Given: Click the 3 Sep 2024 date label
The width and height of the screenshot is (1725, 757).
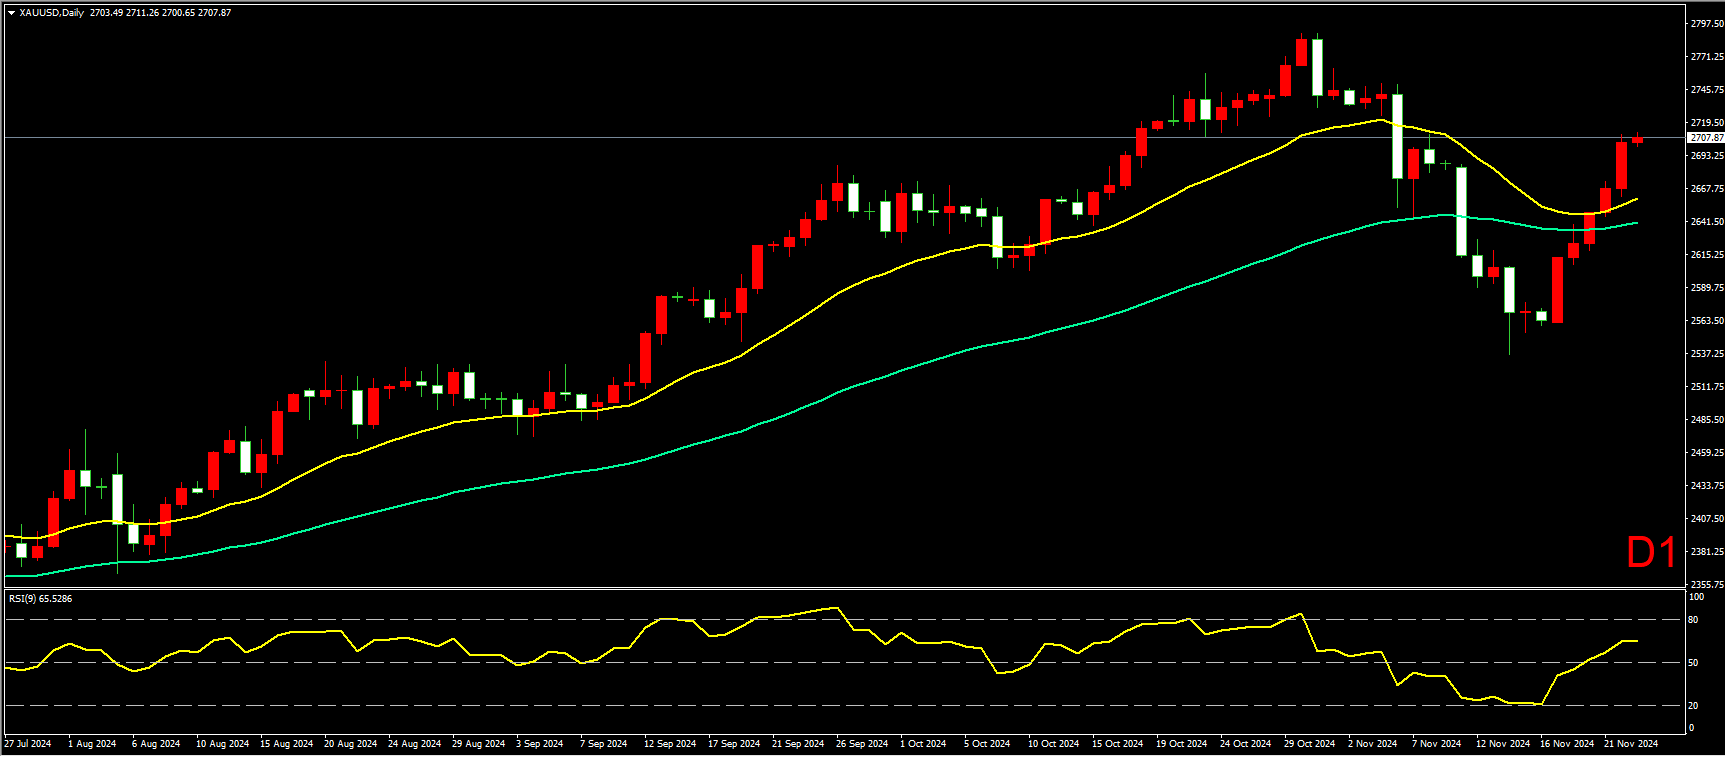Looking at the screenshot, I should point(540,743).
